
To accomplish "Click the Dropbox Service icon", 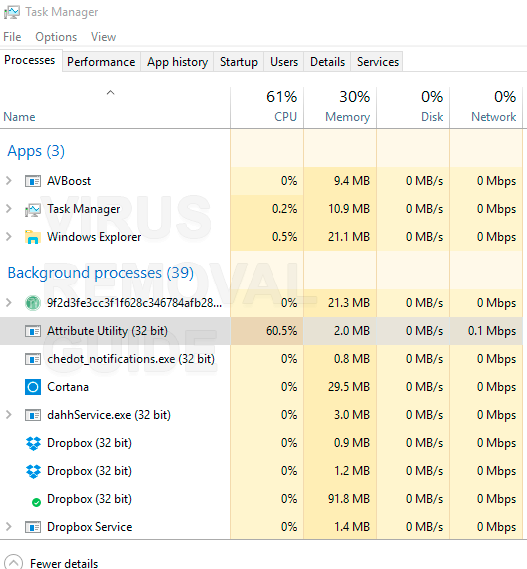I will [33, 527].
